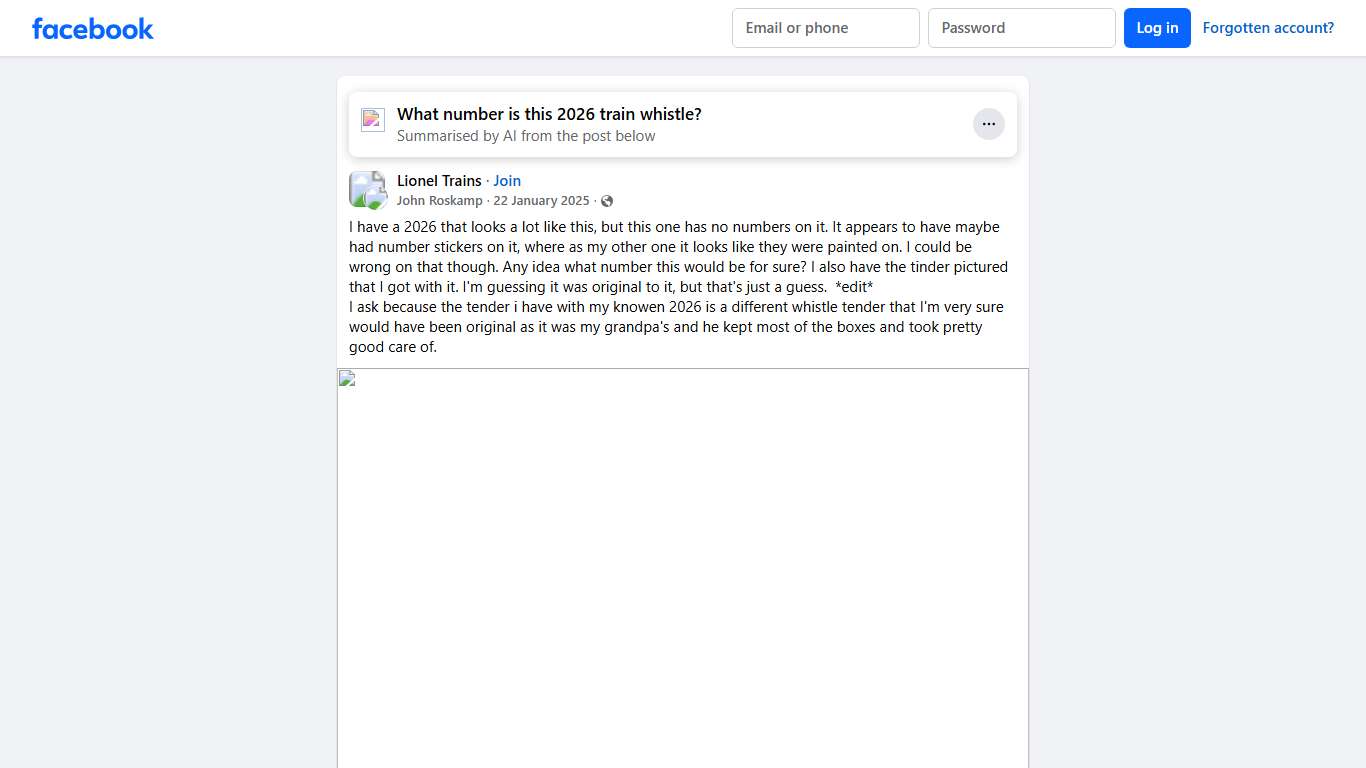Click 'Summarised by AI from the post below'
The image size is (1366, 768).
click(x=526, y=136)
